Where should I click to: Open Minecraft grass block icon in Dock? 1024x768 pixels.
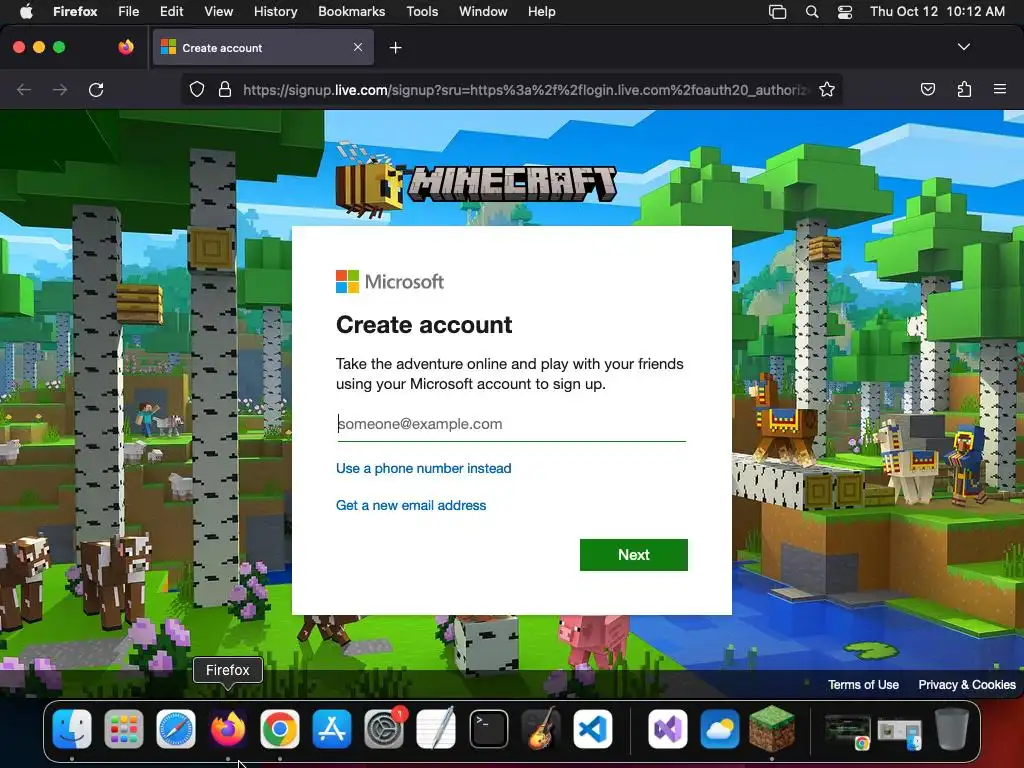[772, 728]
